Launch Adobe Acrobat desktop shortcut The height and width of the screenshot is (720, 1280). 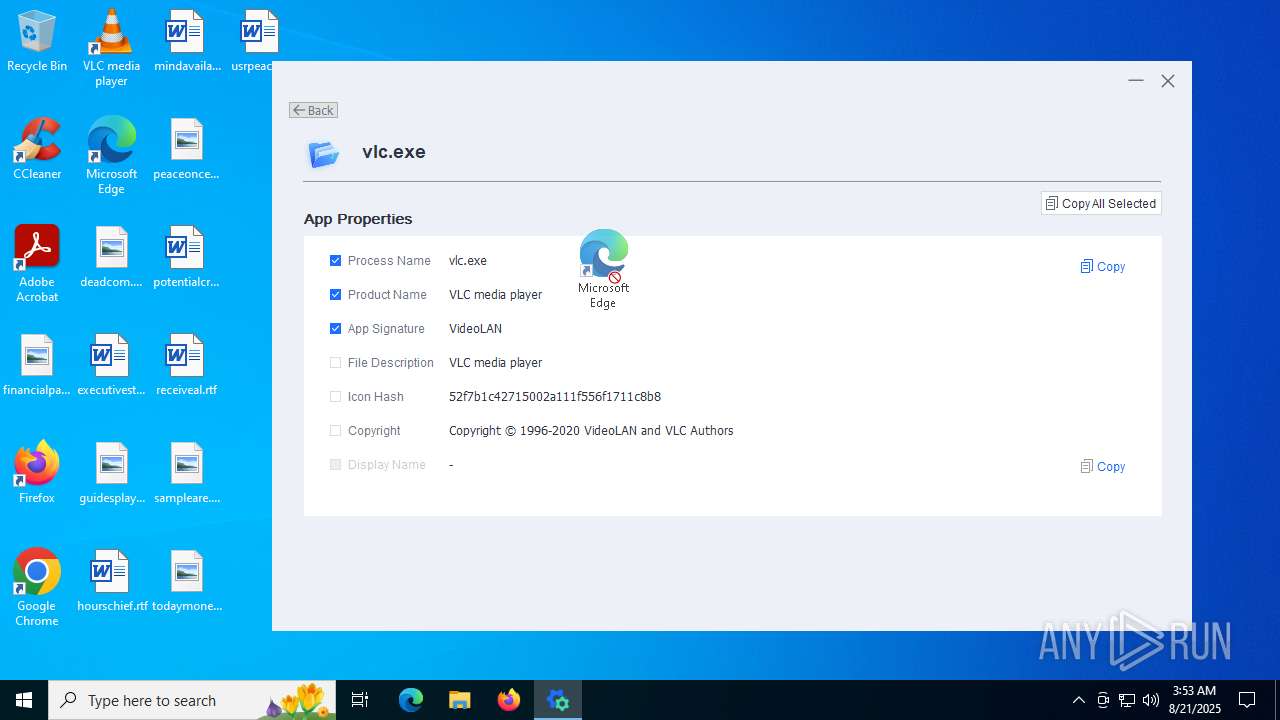click(37, 263)
